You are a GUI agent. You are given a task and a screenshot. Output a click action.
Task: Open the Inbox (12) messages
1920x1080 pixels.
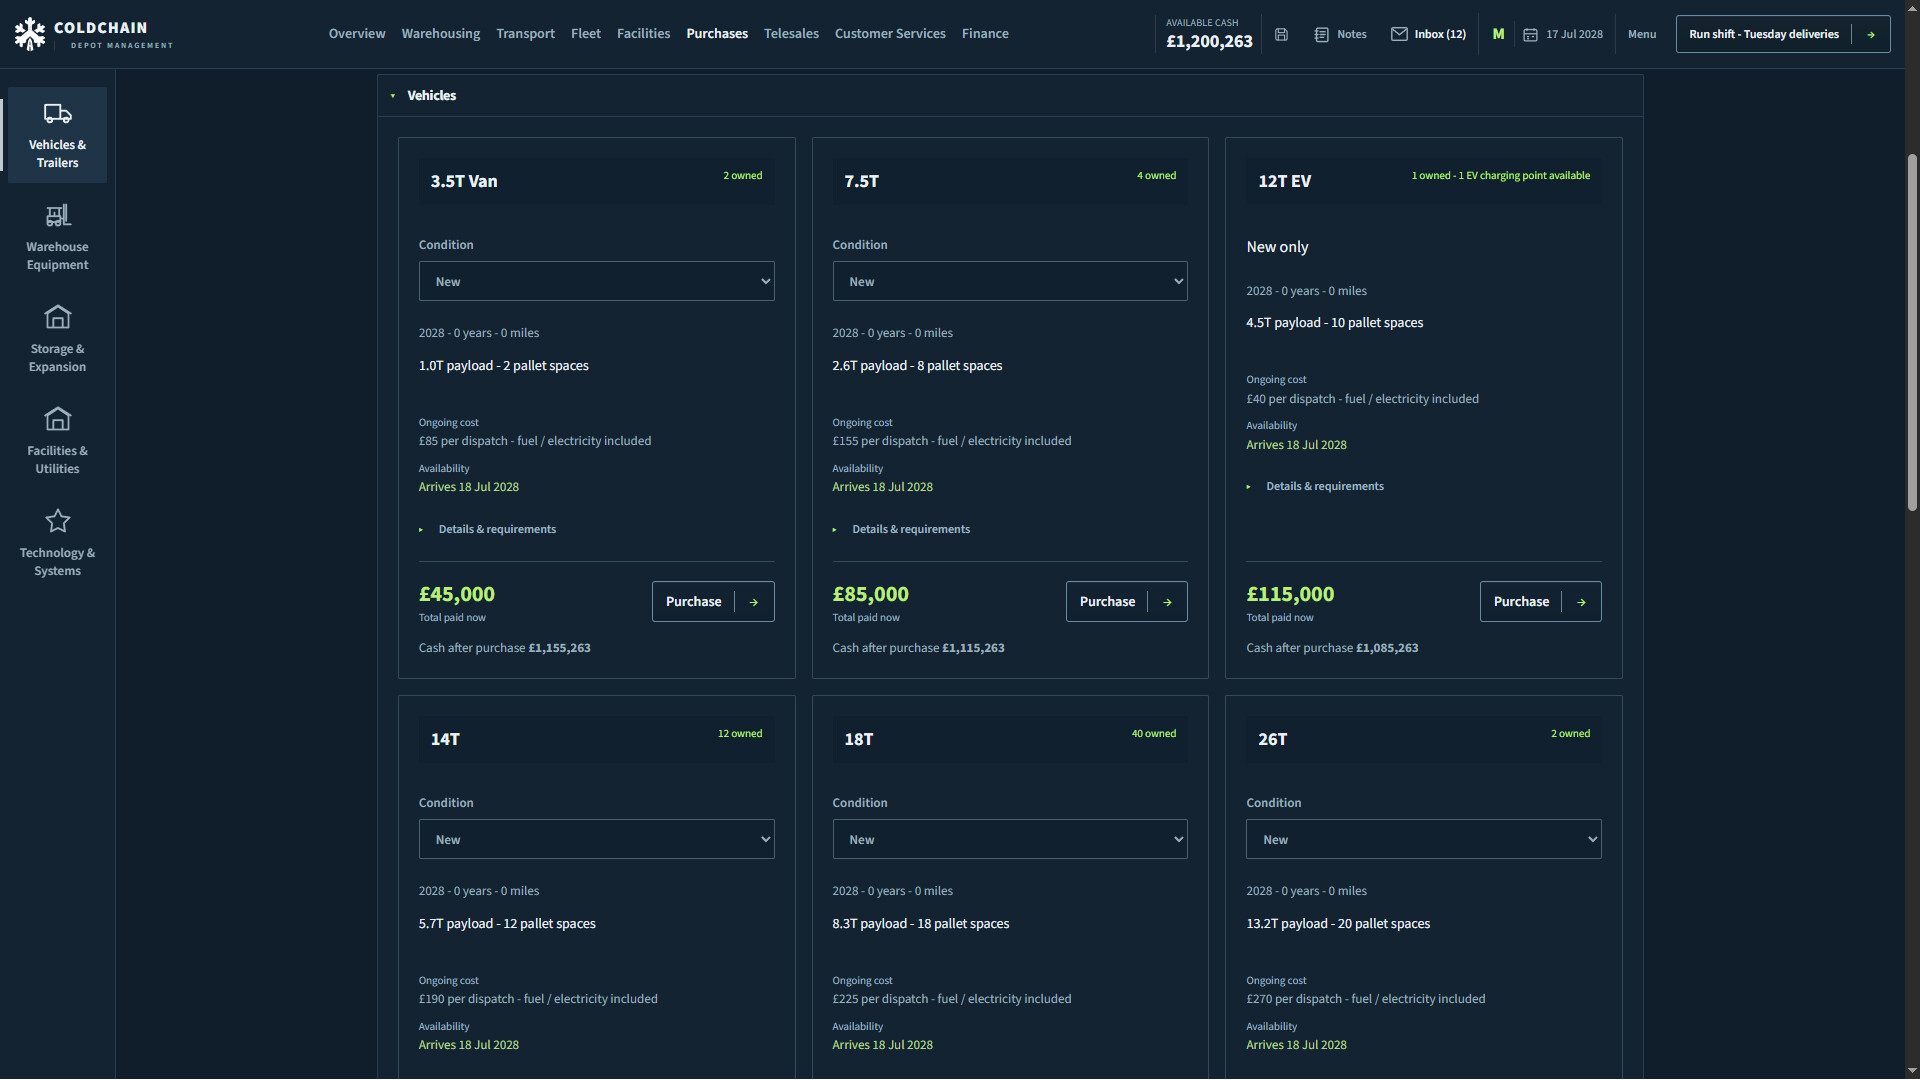point(1428,34)
